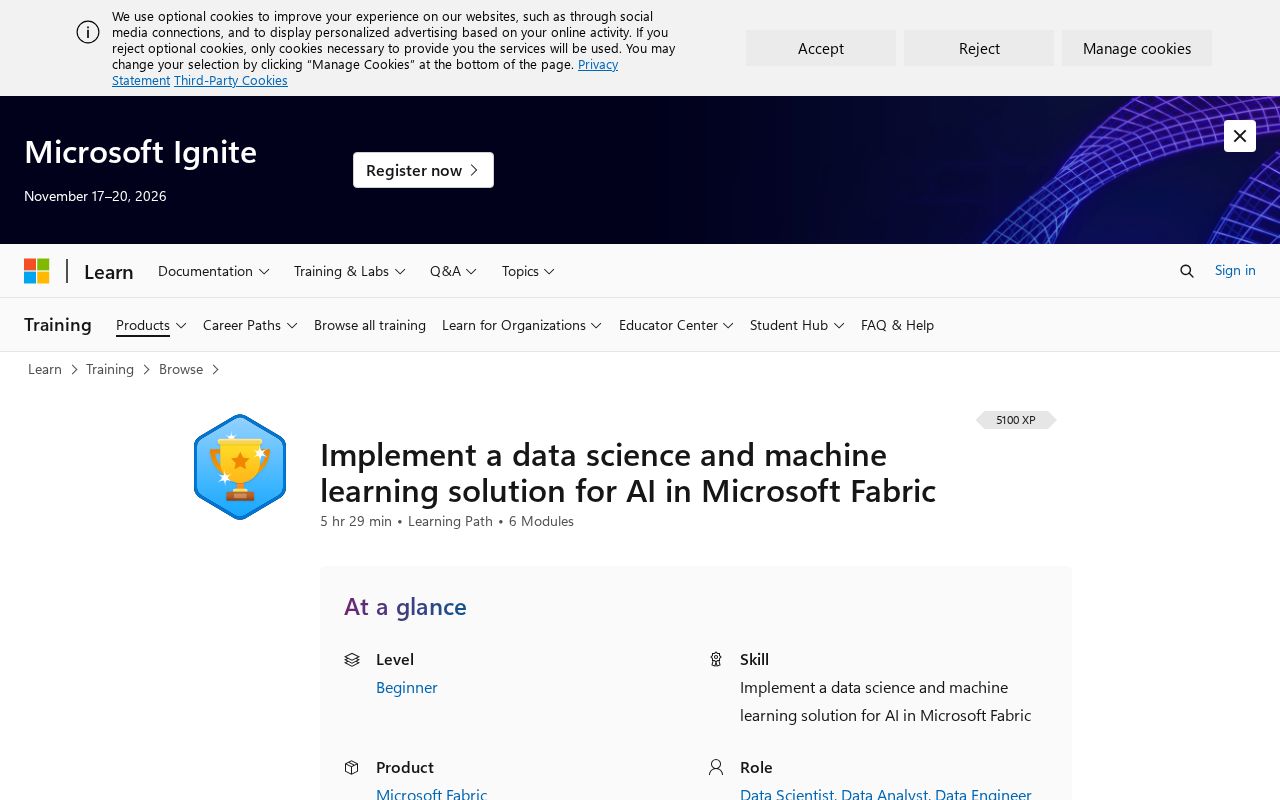Open the Topics dropdown menu
1280x800 pixels.
[528, 271]
